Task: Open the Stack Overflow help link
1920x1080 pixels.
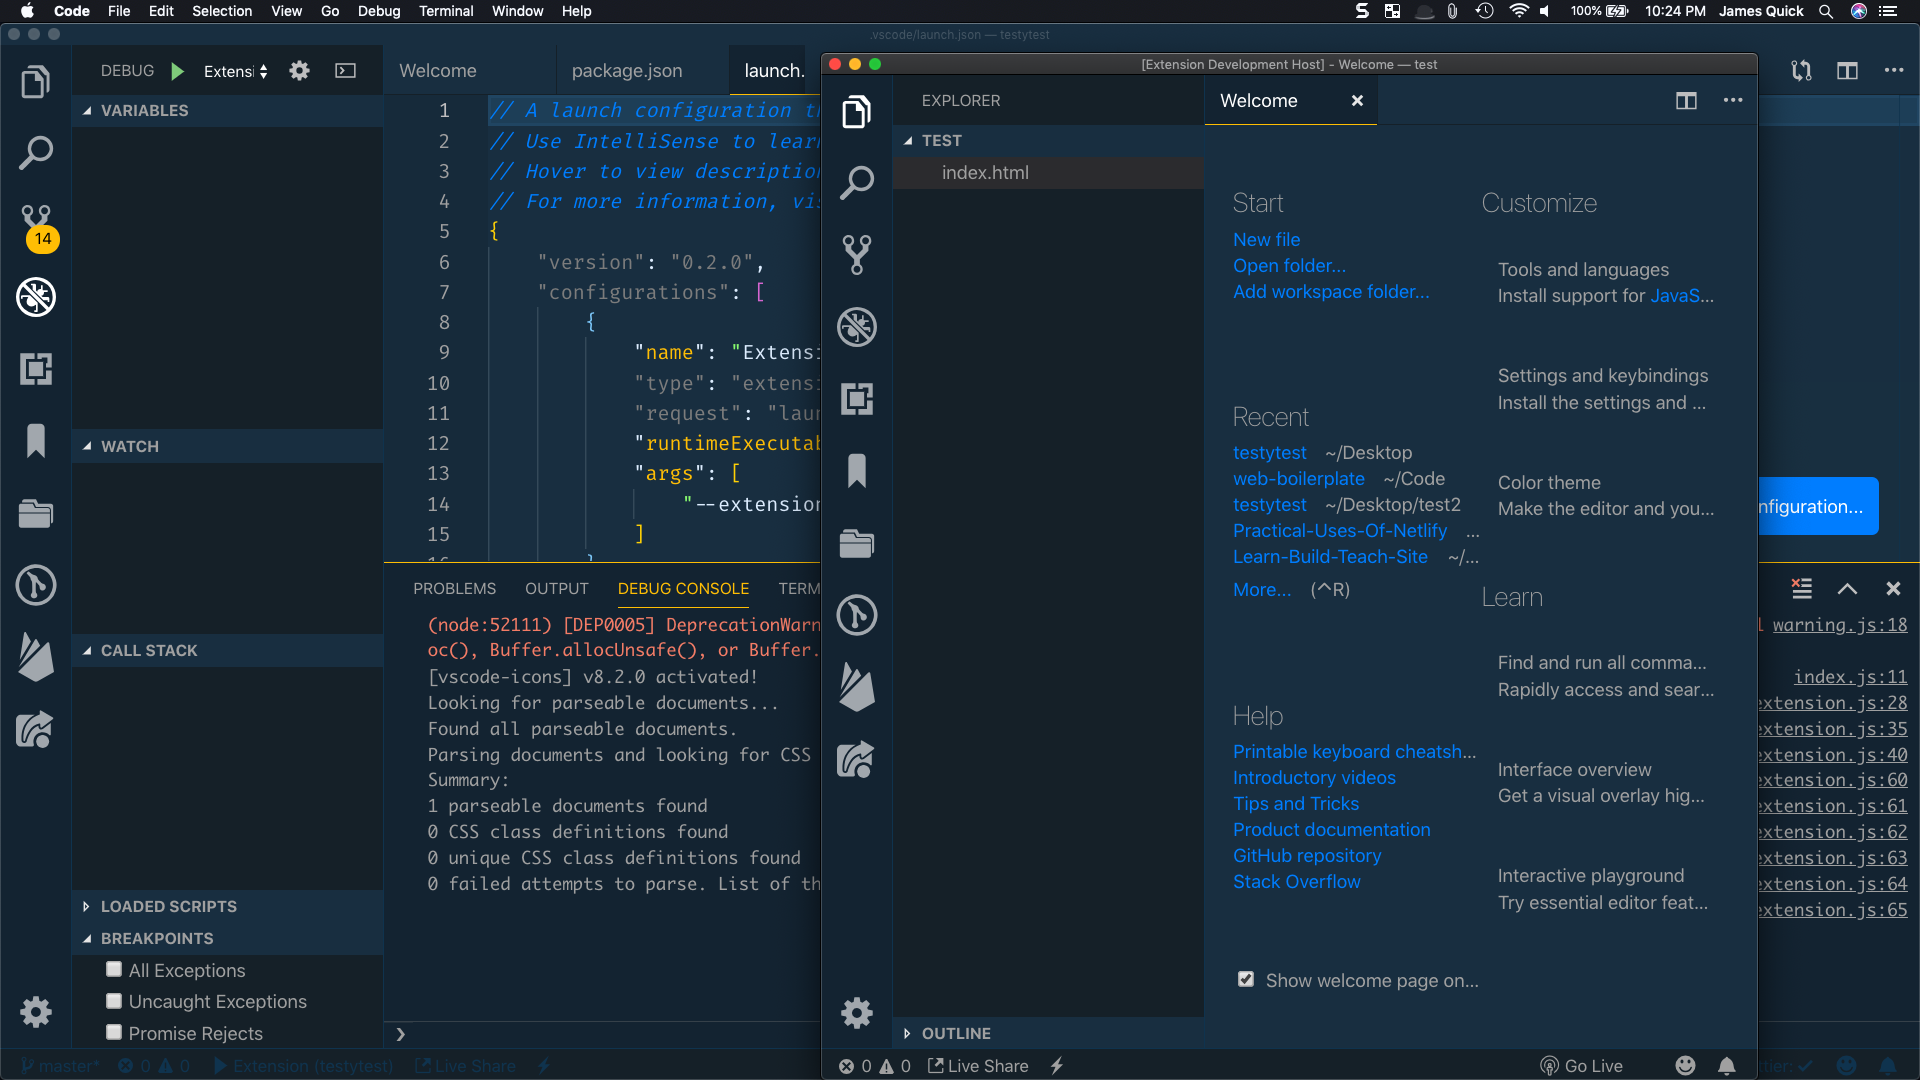Action: (x=1296, y=882)
